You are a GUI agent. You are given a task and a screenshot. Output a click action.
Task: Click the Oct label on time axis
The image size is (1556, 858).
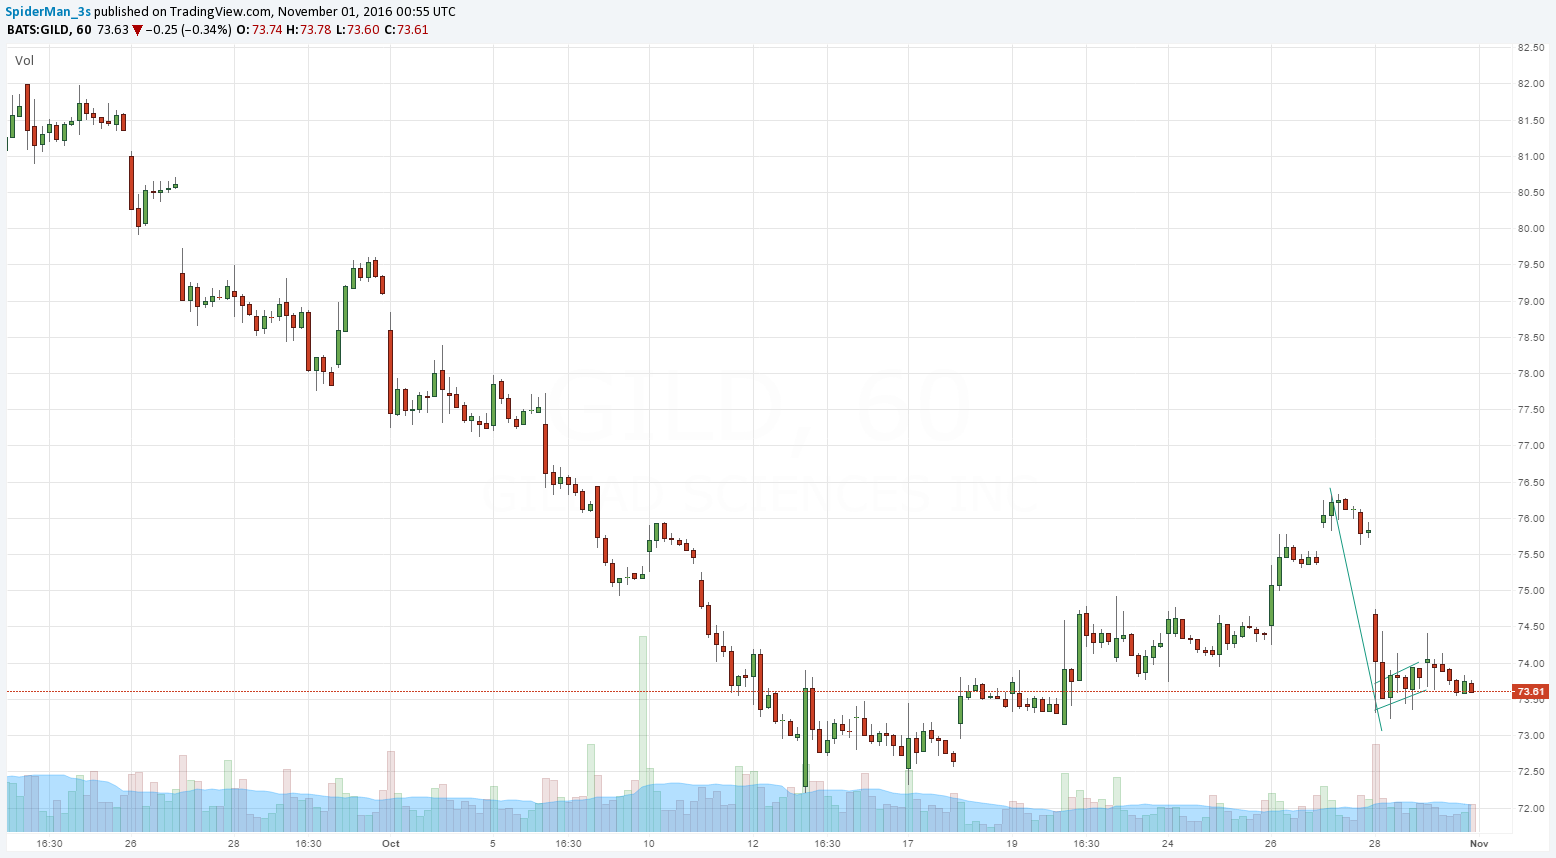coord(391,844)
